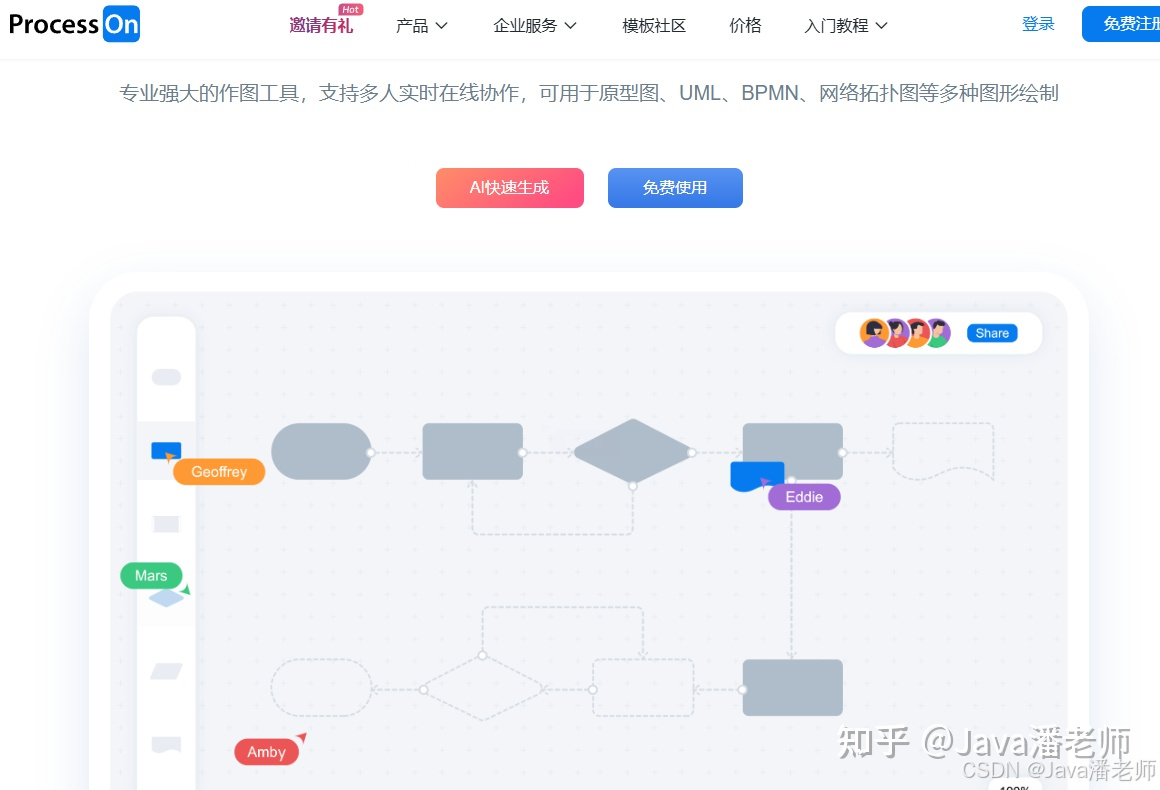Open the 邀请有礼 invite promotion

321,26
